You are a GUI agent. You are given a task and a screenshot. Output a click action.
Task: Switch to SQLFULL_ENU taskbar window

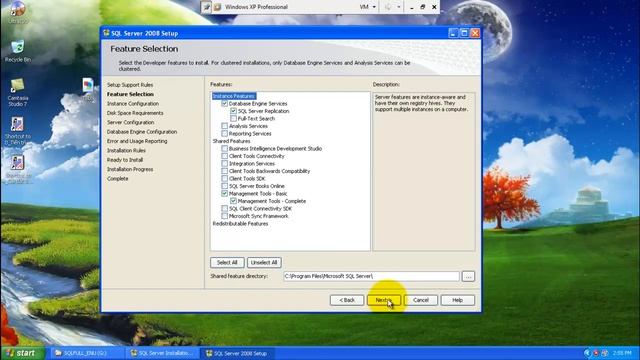87,353
